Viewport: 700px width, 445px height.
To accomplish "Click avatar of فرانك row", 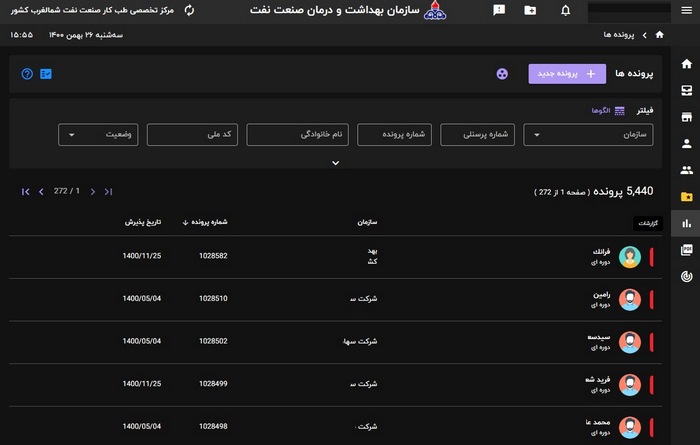I will coord(630,257).
